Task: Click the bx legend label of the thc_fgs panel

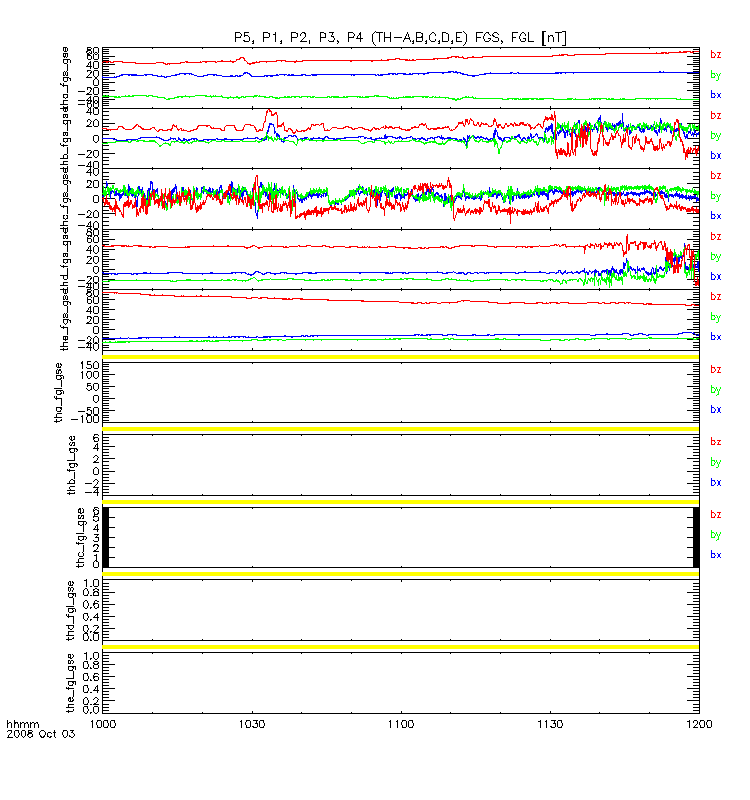Action: point(715,215)
